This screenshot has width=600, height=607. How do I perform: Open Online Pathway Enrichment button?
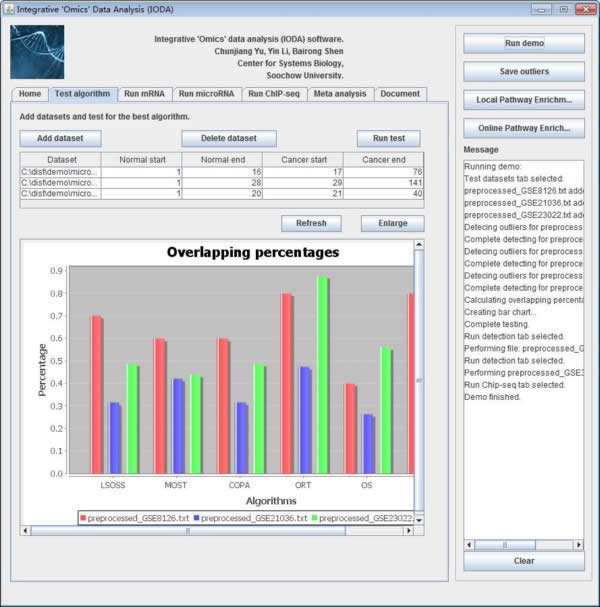(524, 128)
